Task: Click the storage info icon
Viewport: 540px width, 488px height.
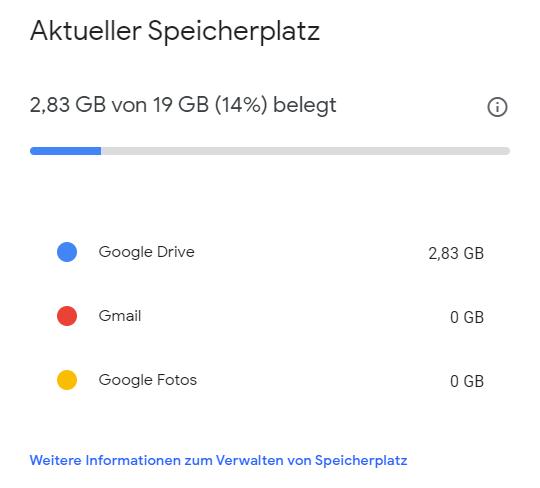Action: [497, 107]
